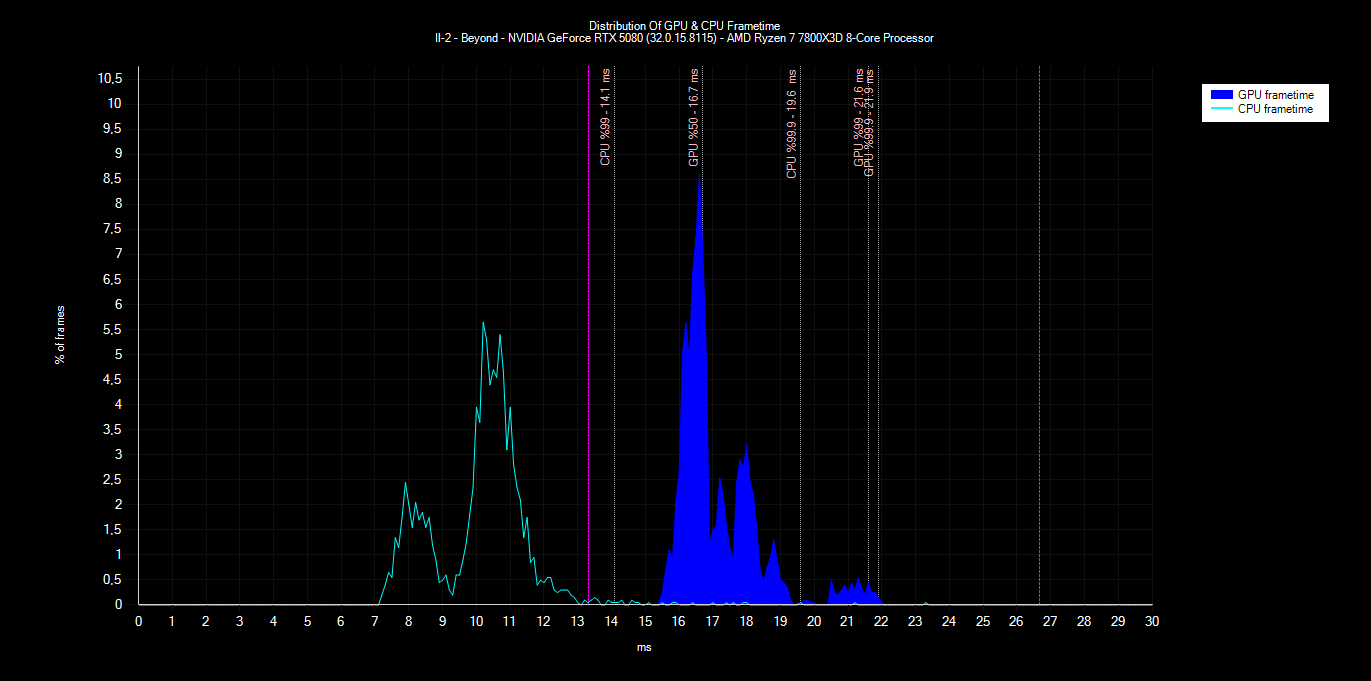The image size is (1371, 681).
Task: Click the cyan CPU frametime legend line
Action: (x=1222, y=109)
